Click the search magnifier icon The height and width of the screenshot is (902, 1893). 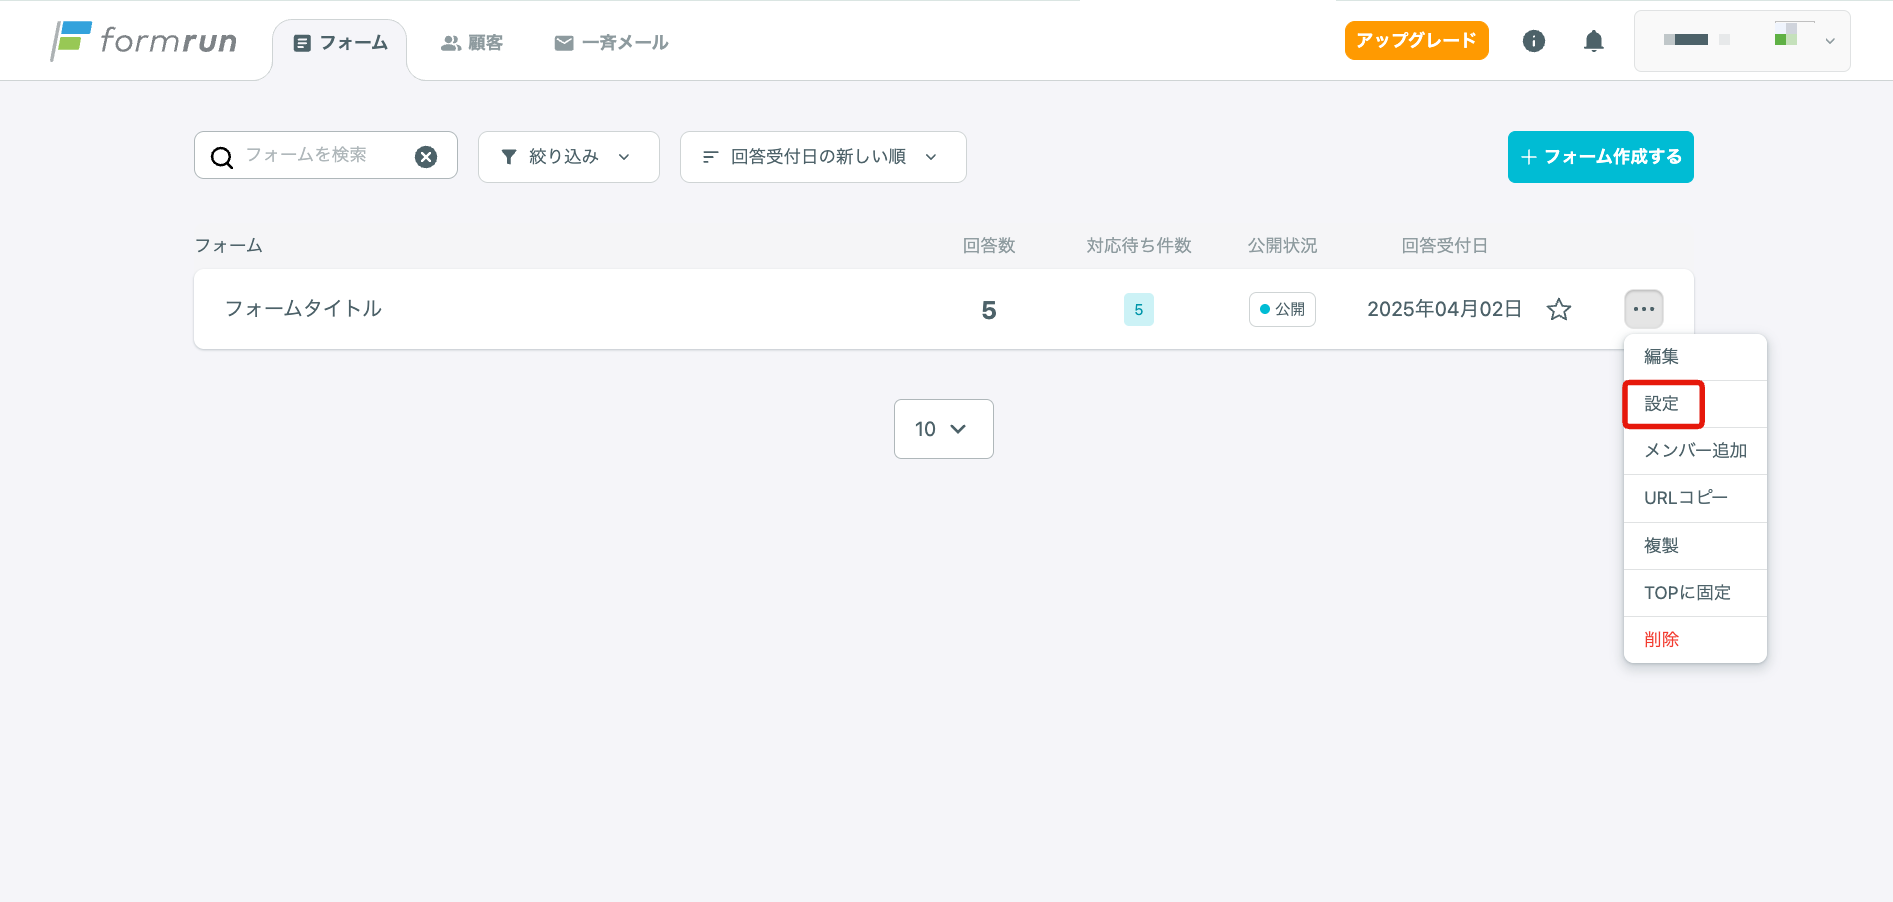(222, 157)
